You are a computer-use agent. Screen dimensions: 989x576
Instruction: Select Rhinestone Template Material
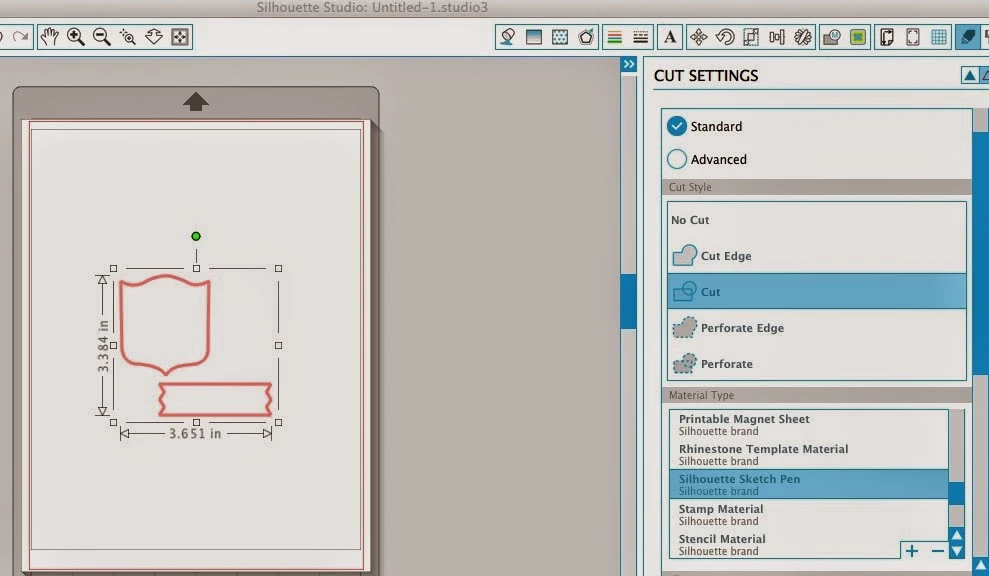(809, 454)
